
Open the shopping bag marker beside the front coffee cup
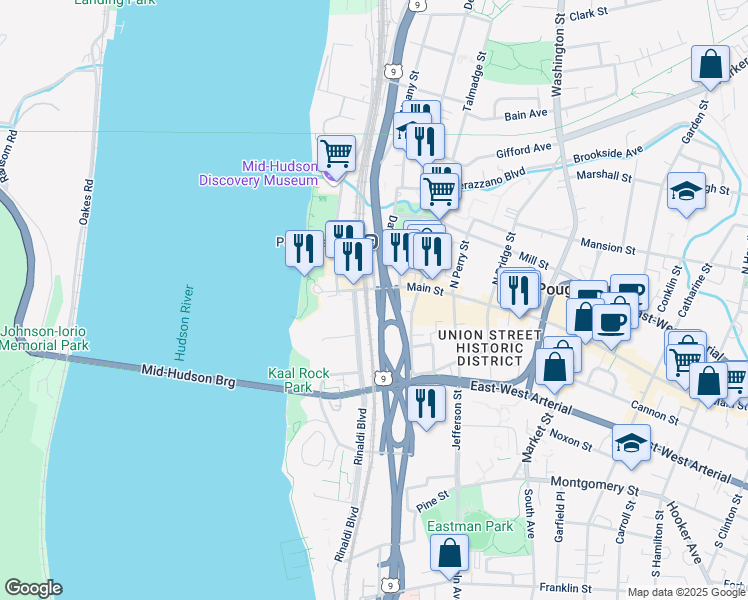(x=583, y=319)
